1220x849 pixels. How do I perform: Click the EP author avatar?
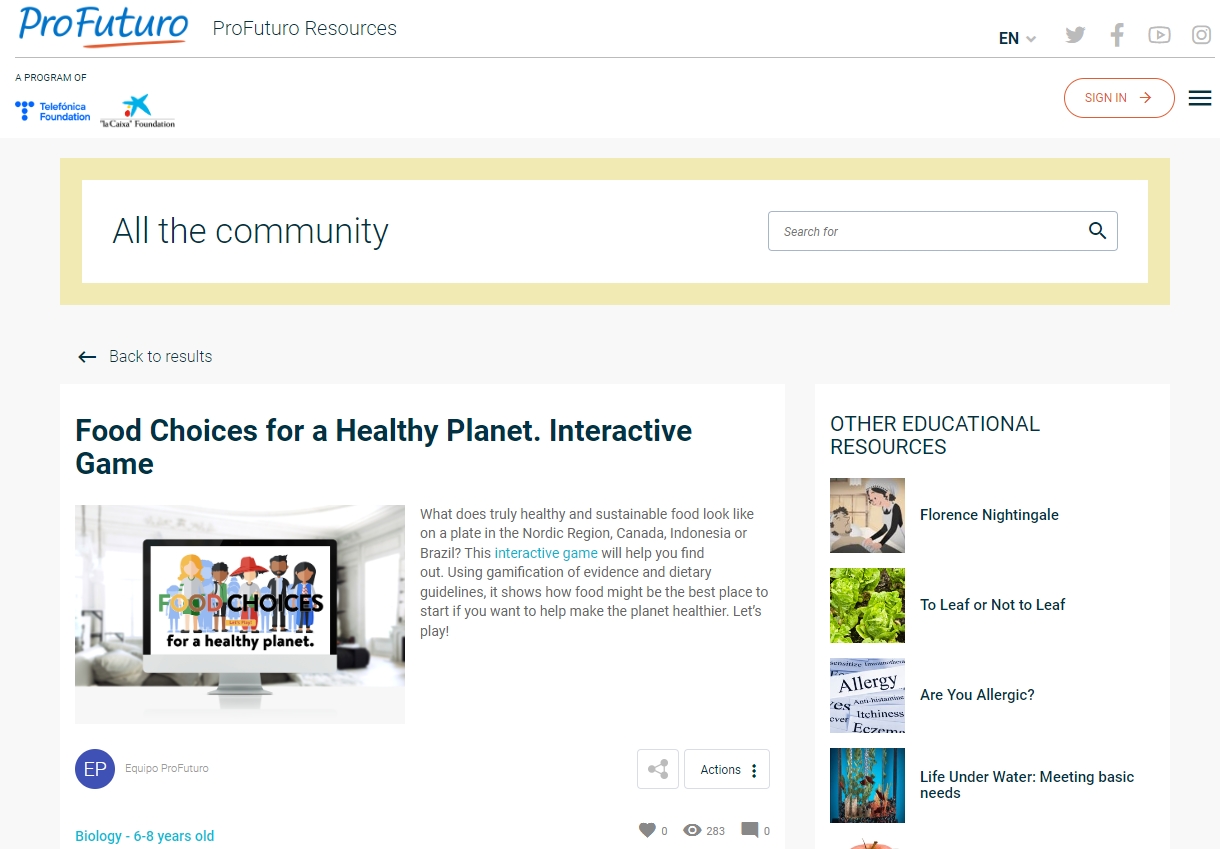click(95, 769)
